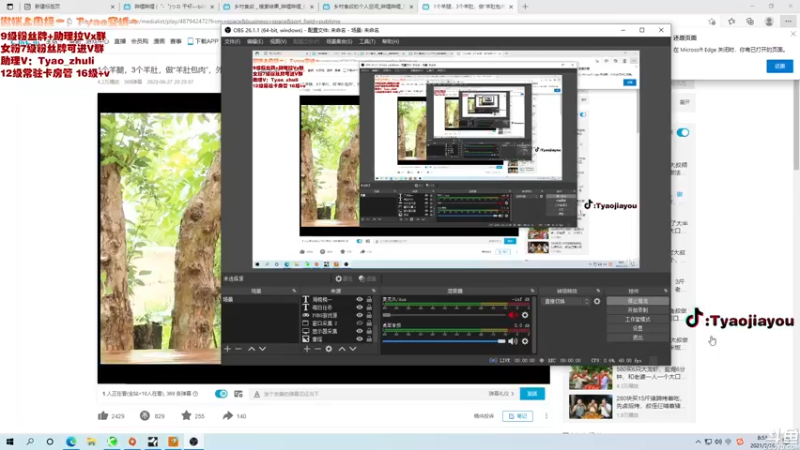The width and height of the screenshot is (800, 450).
Task: Open more options three-dot icon under video
Action: coord(546,416)
